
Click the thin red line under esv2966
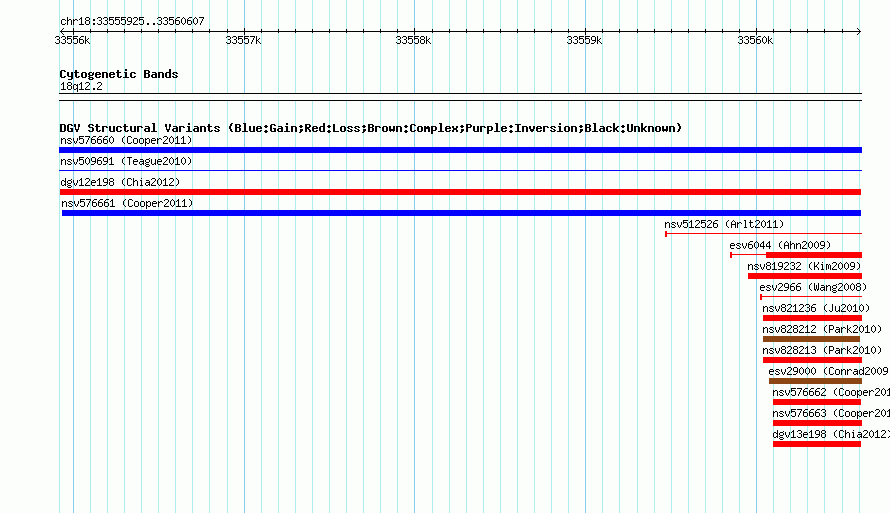811,296
